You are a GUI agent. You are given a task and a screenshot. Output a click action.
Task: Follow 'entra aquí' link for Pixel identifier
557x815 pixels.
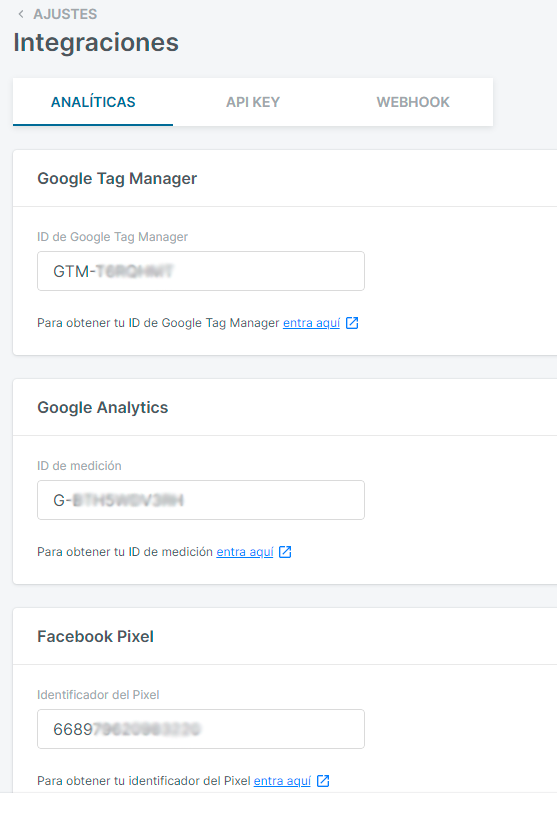pyautogui.click(x=282, y=781)
